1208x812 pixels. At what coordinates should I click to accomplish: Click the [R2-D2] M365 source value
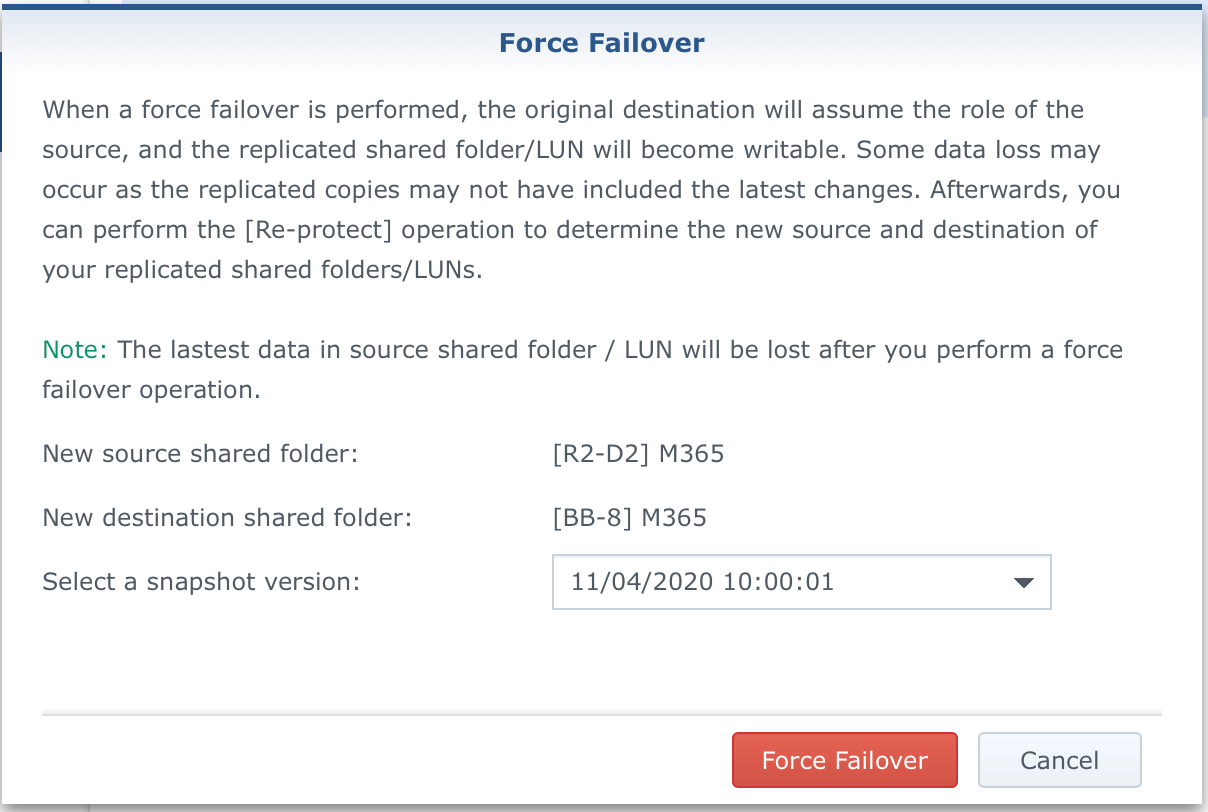(638, 454)
